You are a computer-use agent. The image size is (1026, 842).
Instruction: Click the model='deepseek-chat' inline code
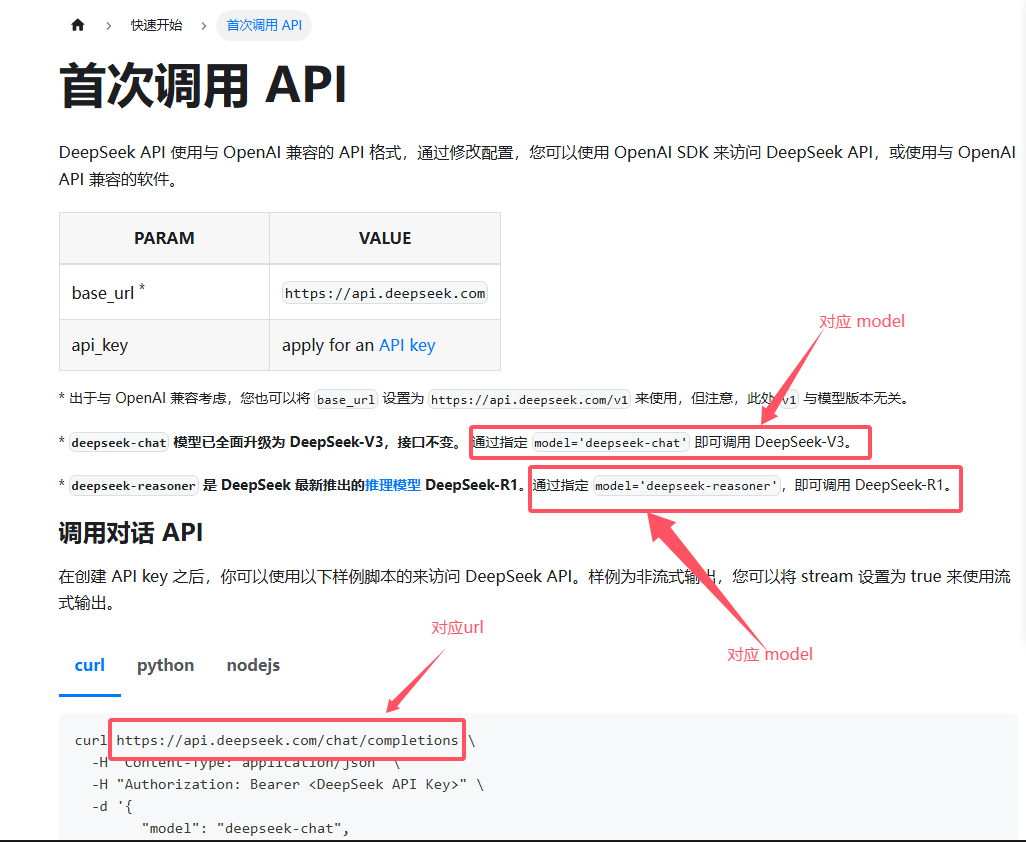pos(610,442)
